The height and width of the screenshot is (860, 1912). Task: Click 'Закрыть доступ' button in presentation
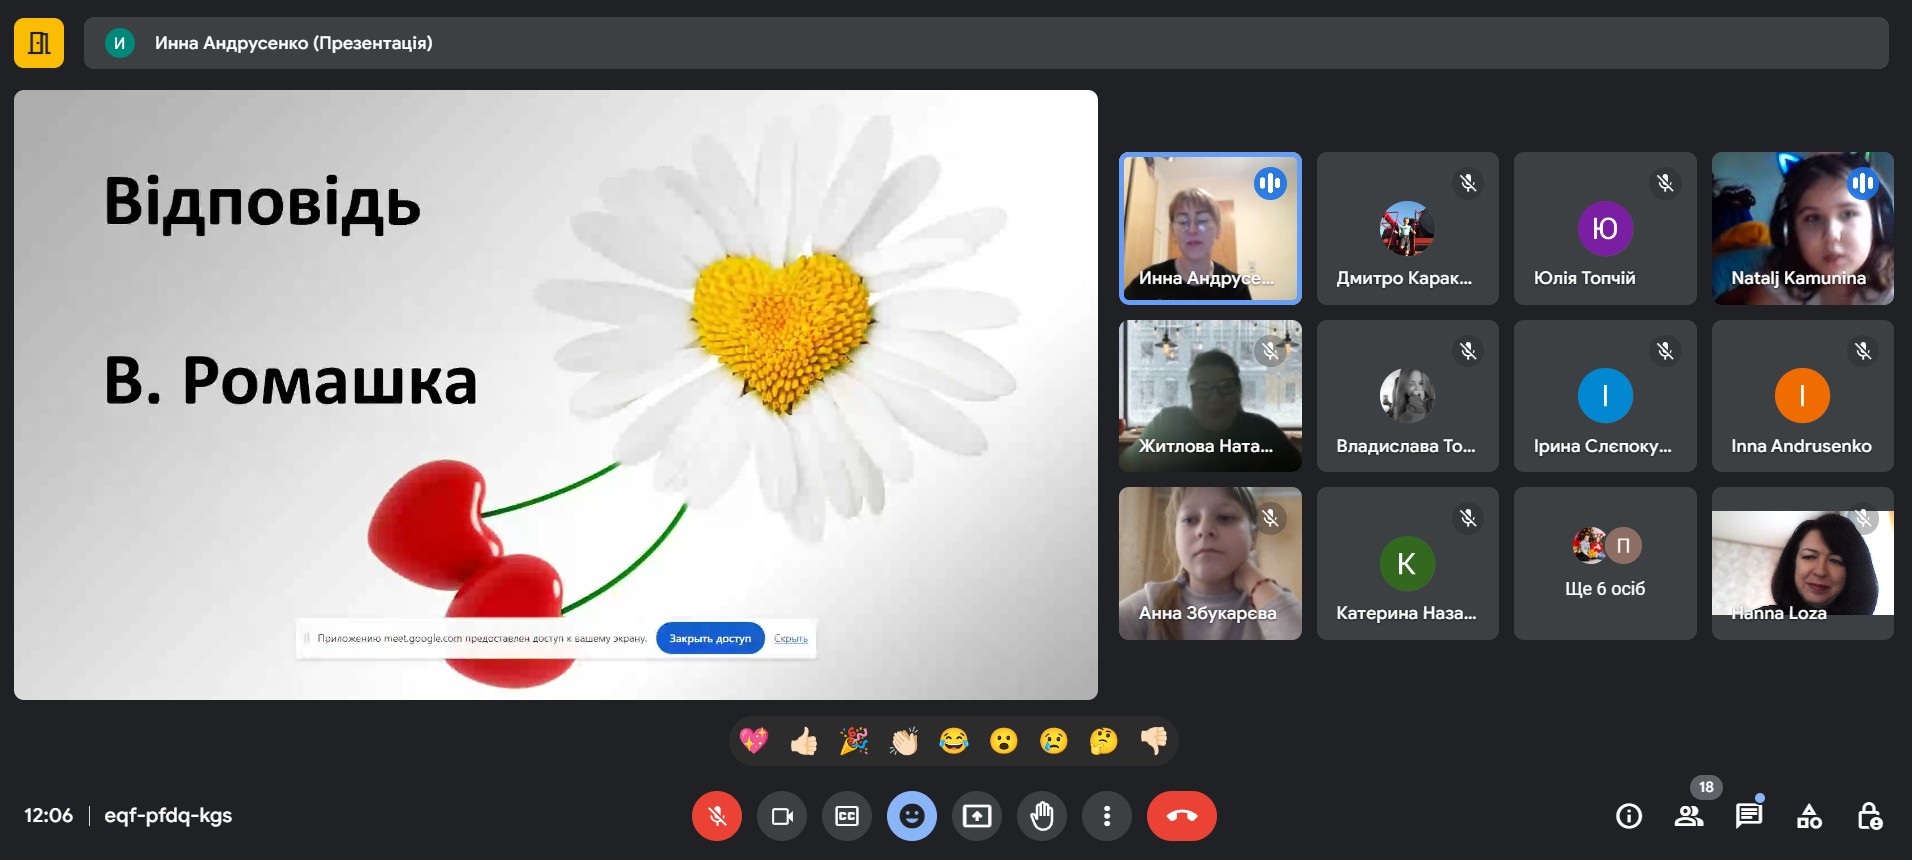[710, 638]
